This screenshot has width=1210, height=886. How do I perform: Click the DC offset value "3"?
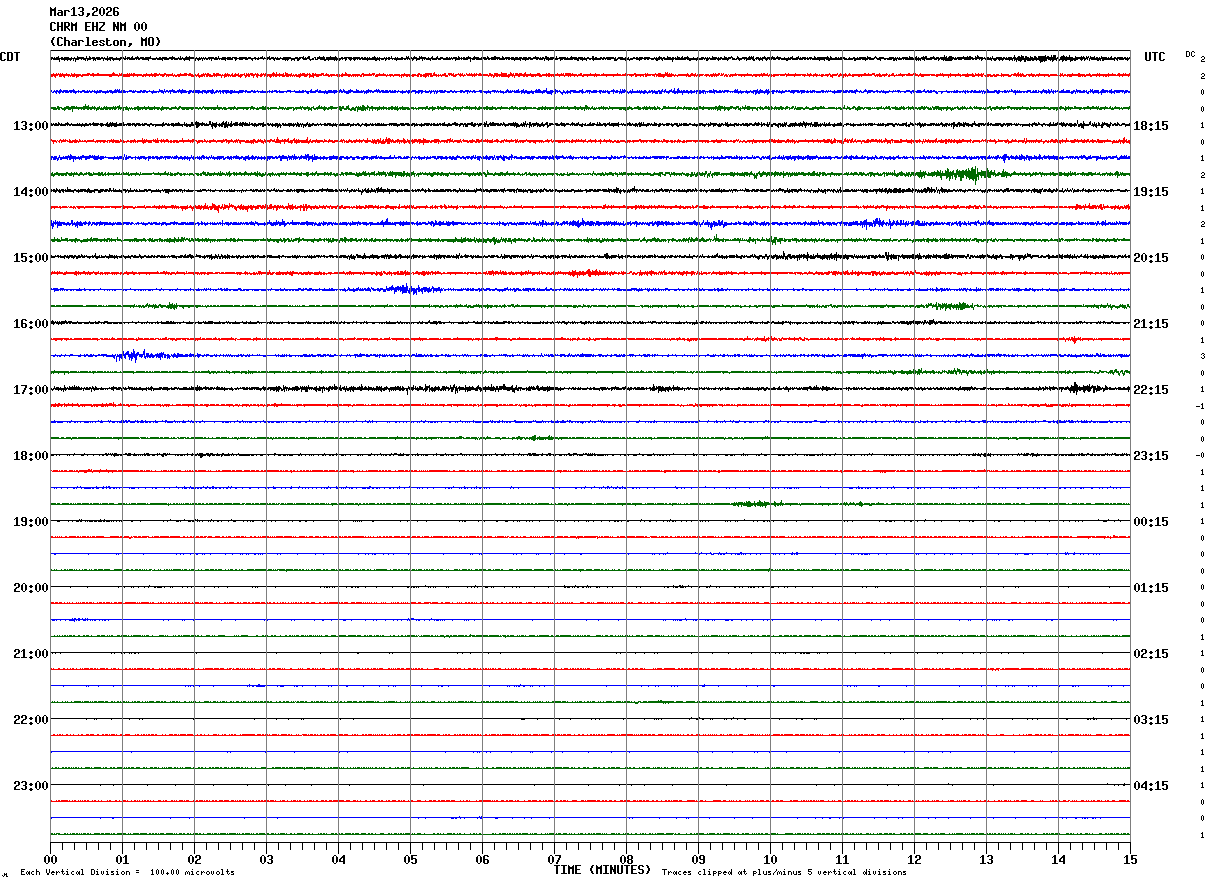(1202, 356)
